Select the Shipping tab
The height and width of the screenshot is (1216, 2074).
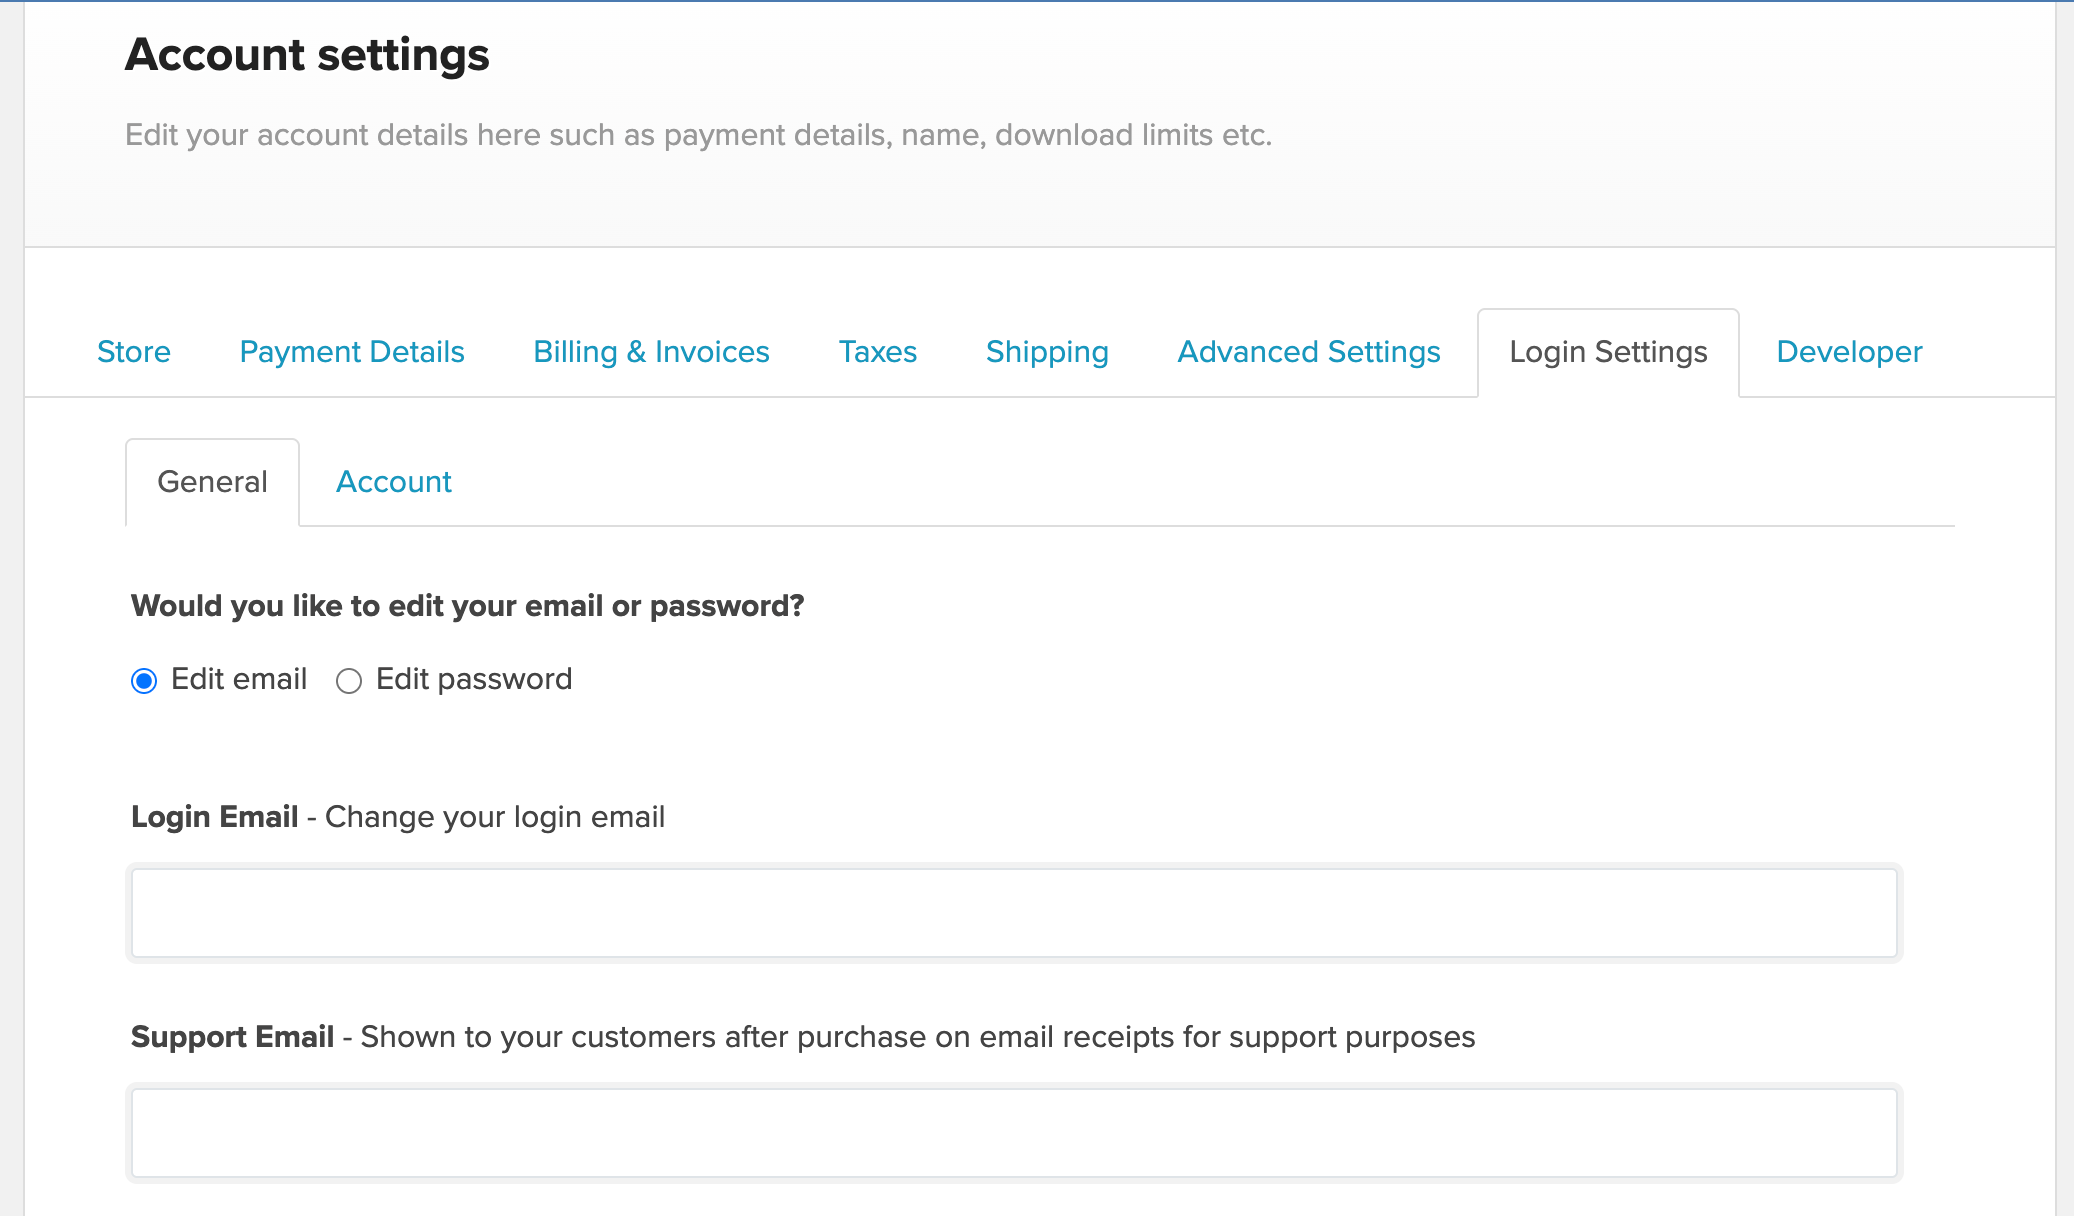click(1047, 352)
